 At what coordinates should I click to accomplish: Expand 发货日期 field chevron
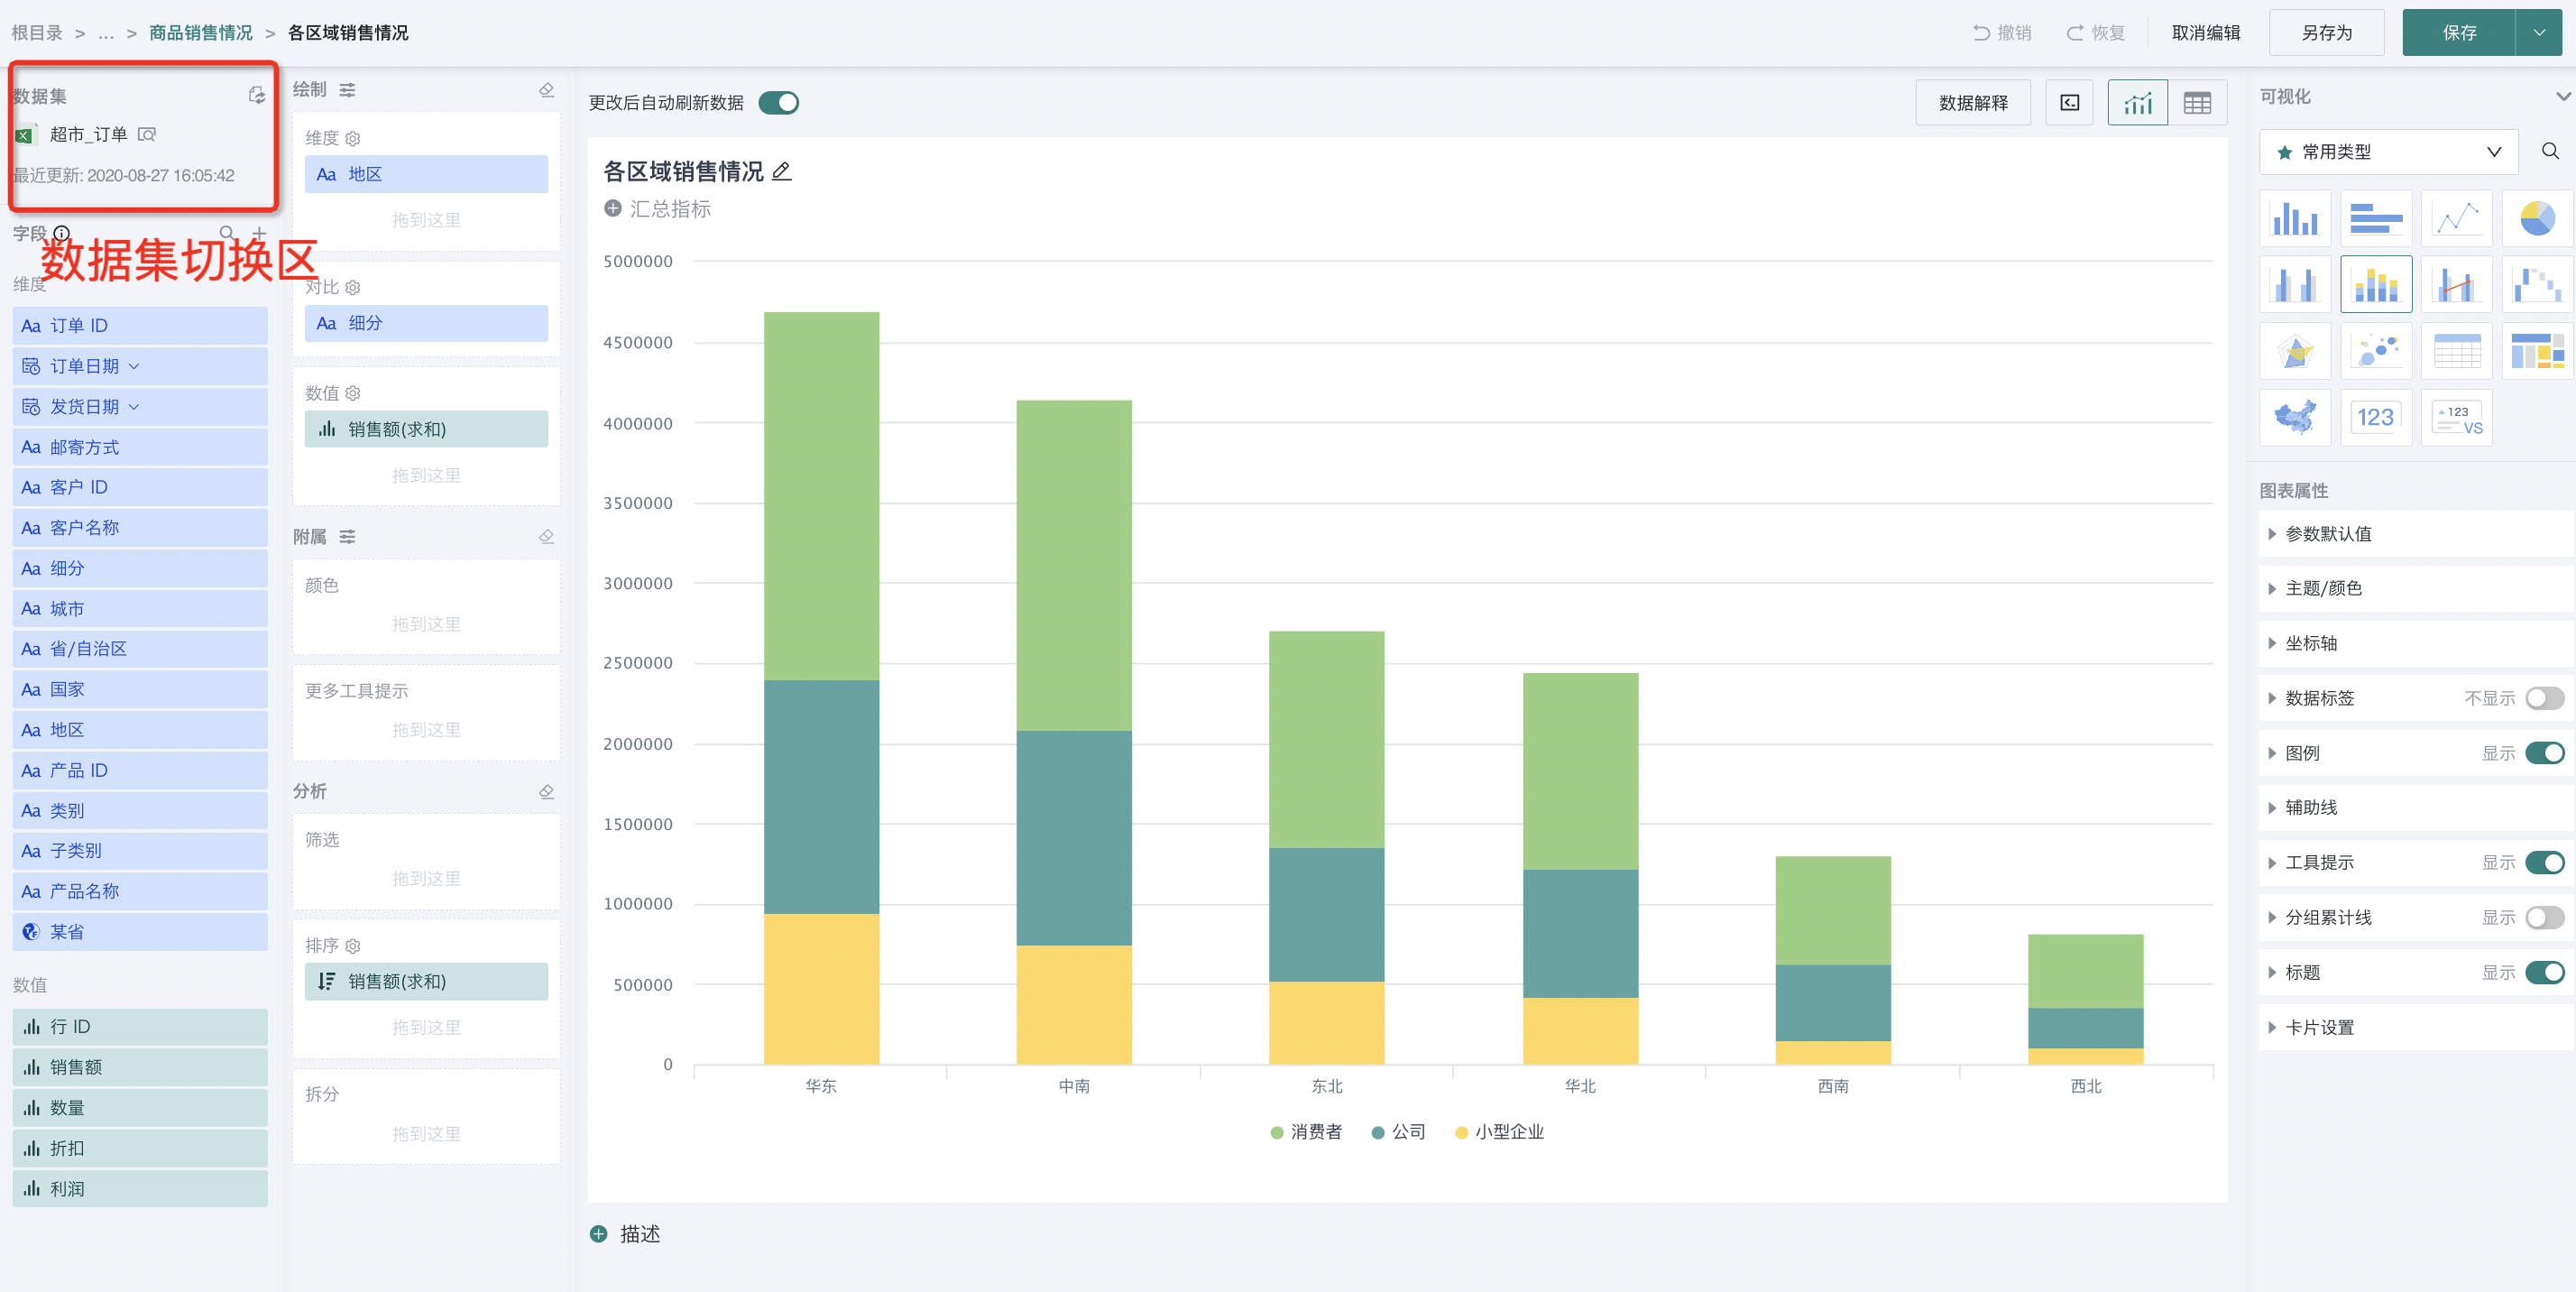(134, 407)
